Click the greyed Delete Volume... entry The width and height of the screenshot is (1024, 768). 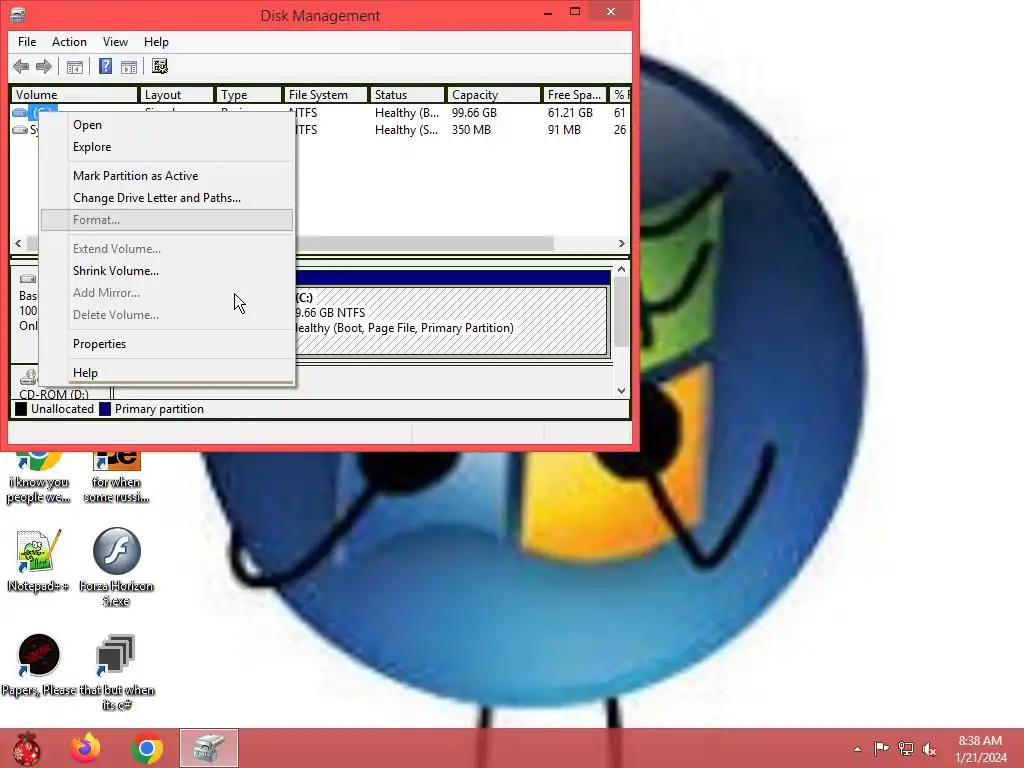click(167, 315)
